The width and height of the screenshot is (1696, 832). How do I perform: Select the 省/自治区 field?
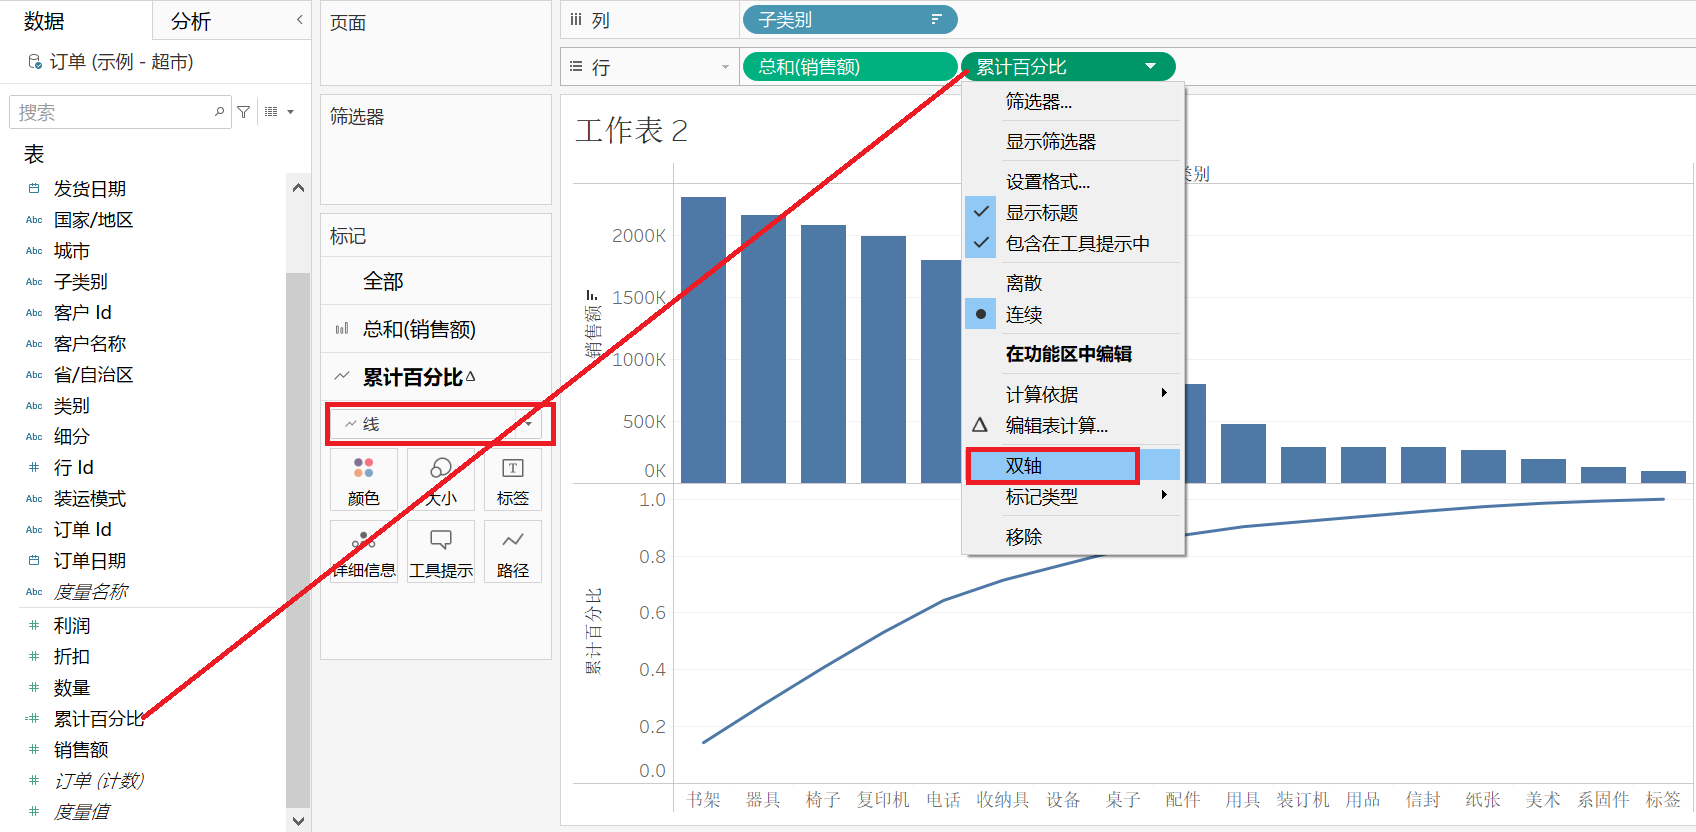pos(93,374)
